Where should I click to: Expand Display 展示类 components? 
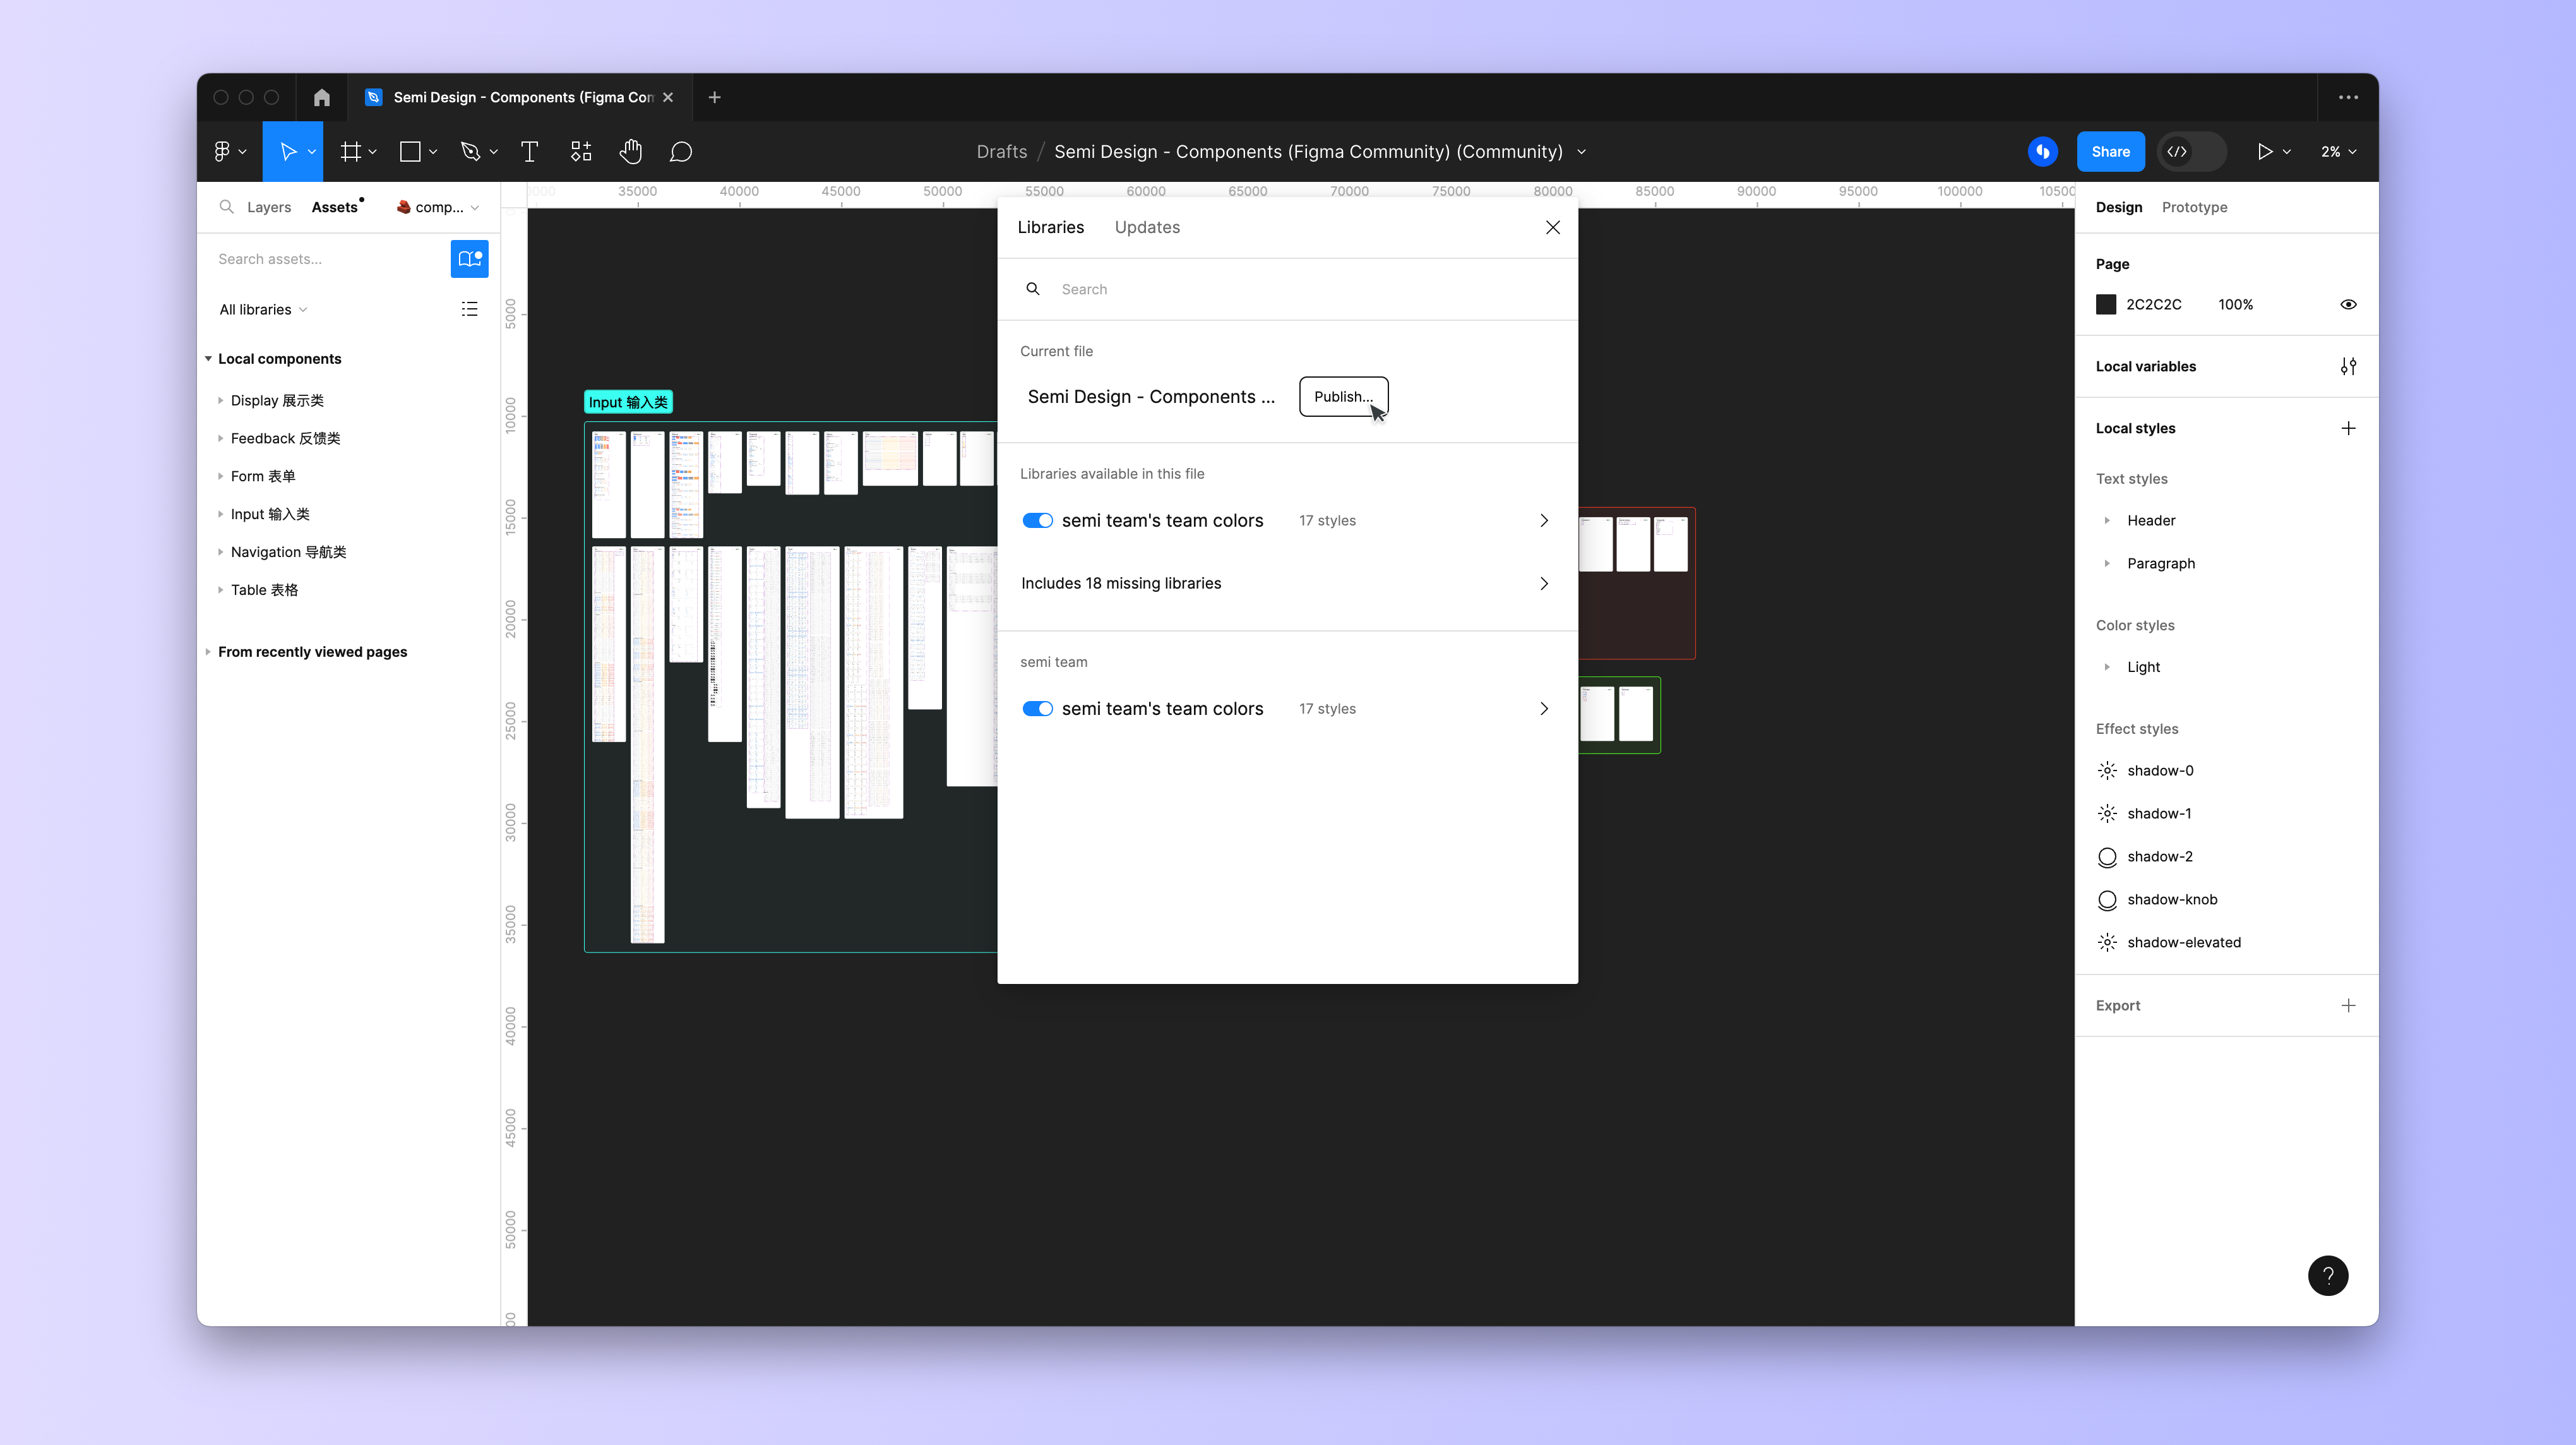point(220,400)
